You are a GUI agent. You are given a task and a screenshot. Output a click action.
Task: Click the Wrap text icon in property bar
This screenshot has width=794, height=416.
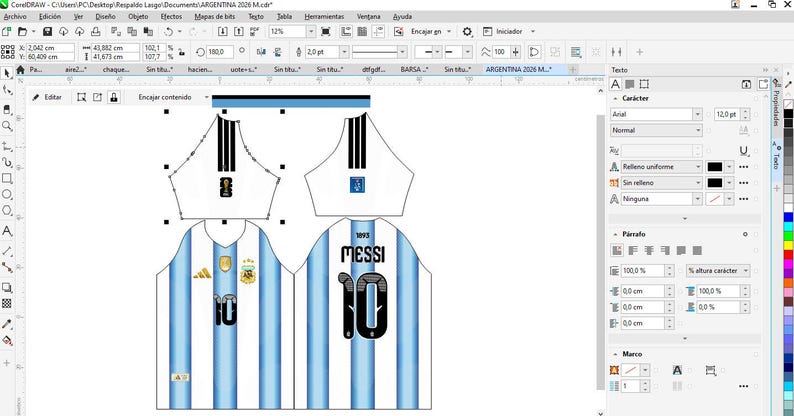pos(576,52)
